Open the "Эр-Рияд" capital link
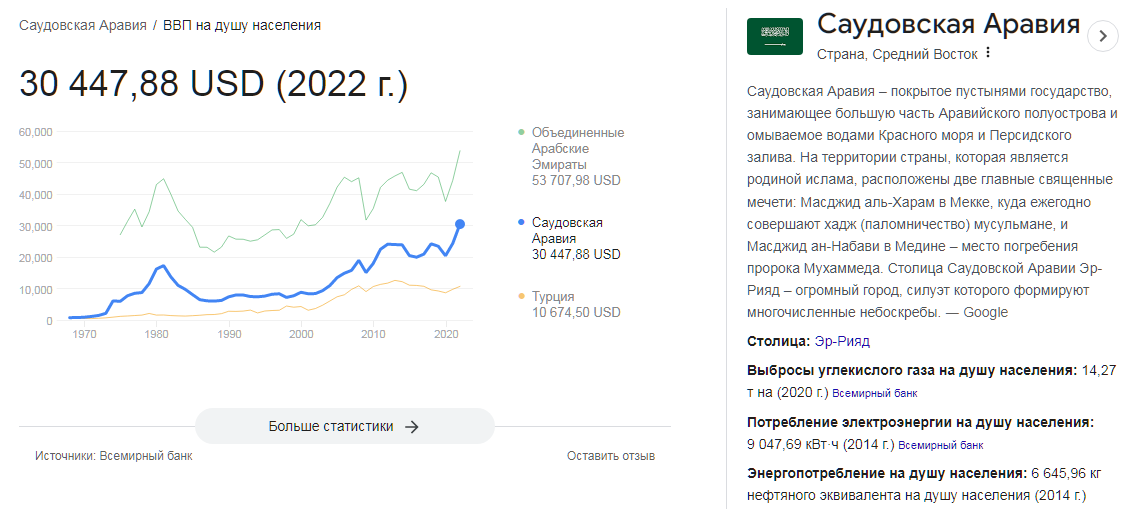The width and height of the screenshot is (1147, 509). pyautogui.click(x=842, y=341)
